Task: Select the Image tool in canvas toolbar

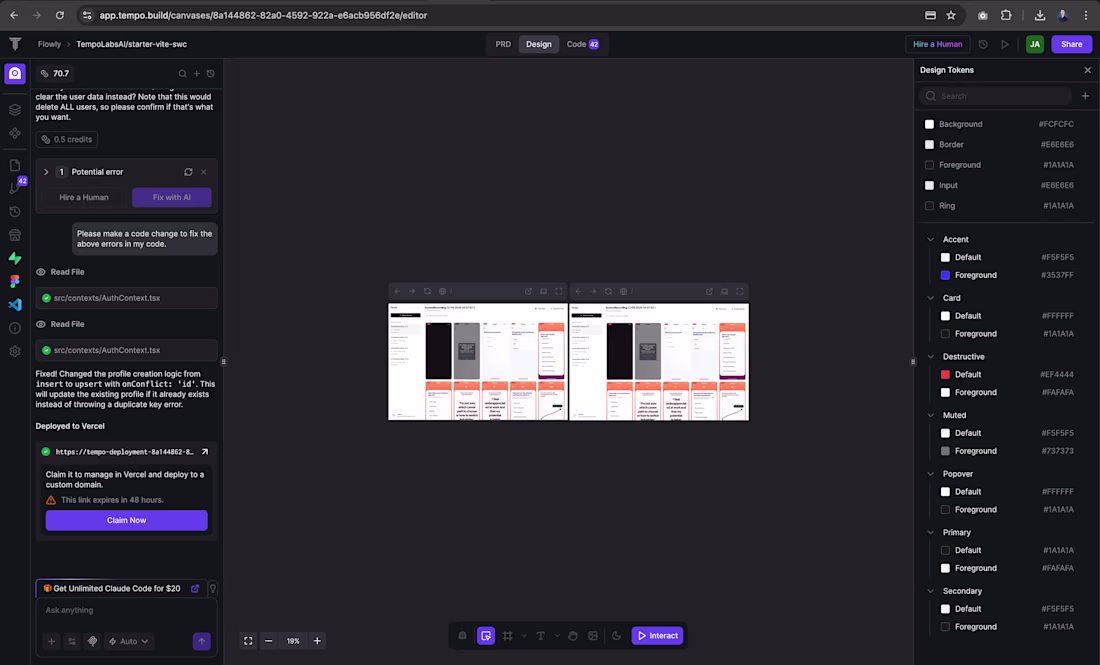Action: pyautogui.click(x=593, y=636)
